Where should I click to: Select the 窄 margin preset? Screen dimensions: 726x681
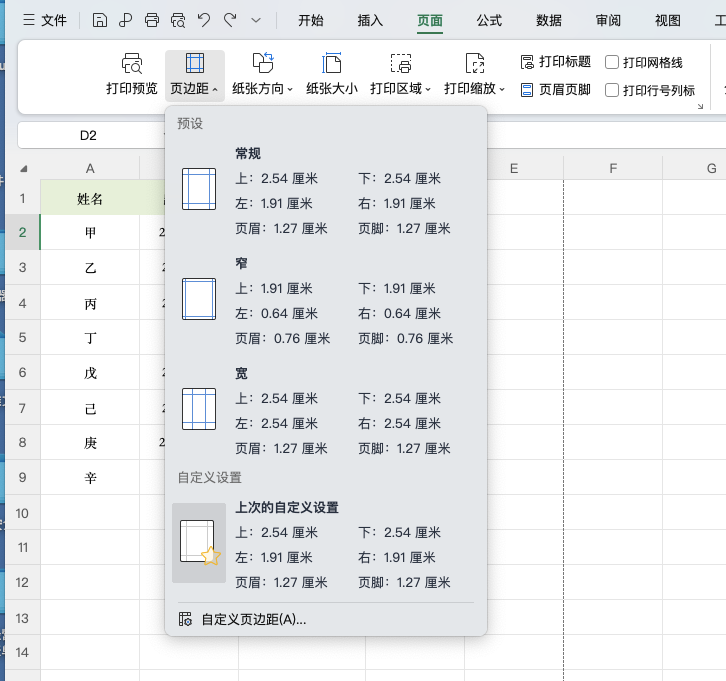325,301
